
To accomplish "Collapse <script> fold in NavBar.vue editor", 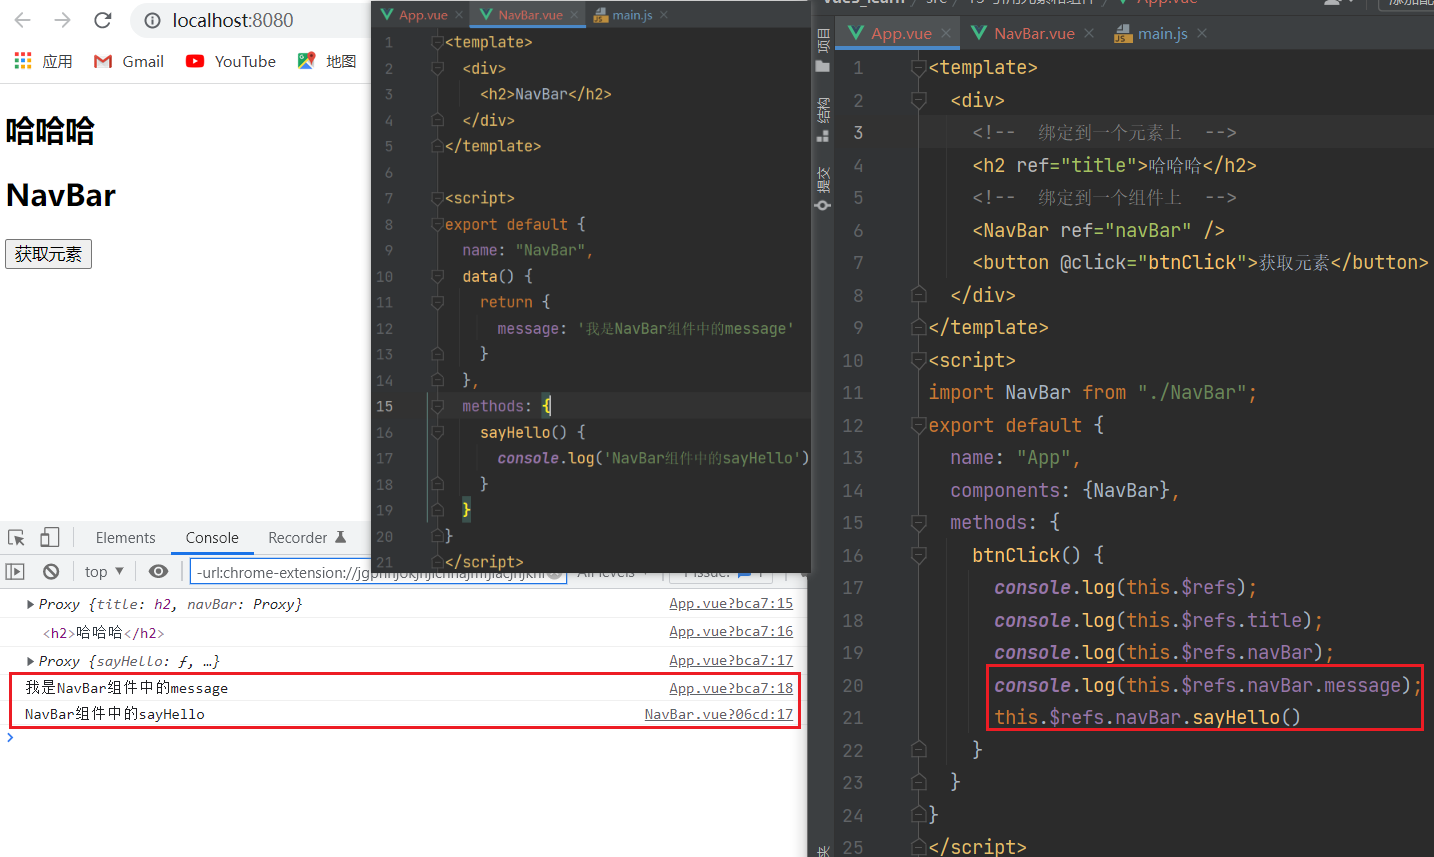I will coord(437,198).
